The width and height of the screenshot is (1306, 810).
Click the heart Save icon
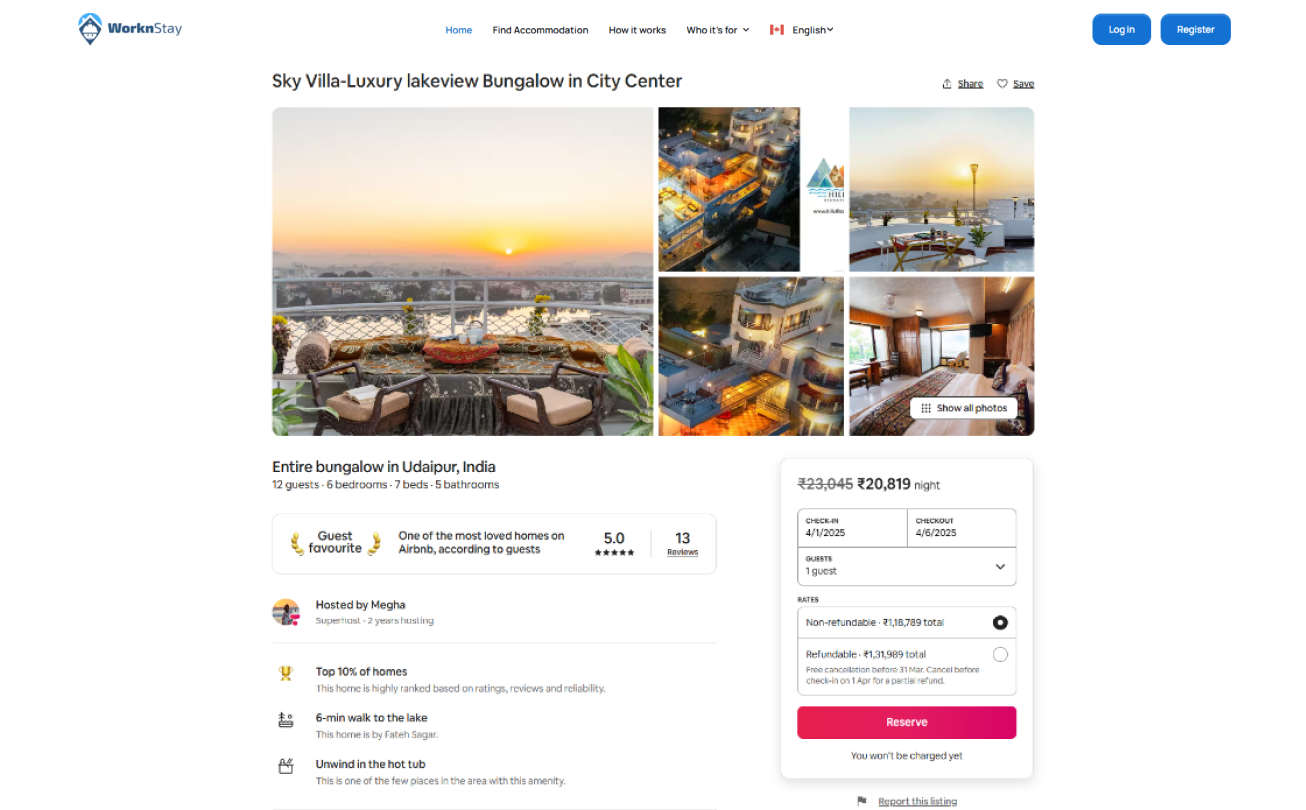[x=1002, y=84]
